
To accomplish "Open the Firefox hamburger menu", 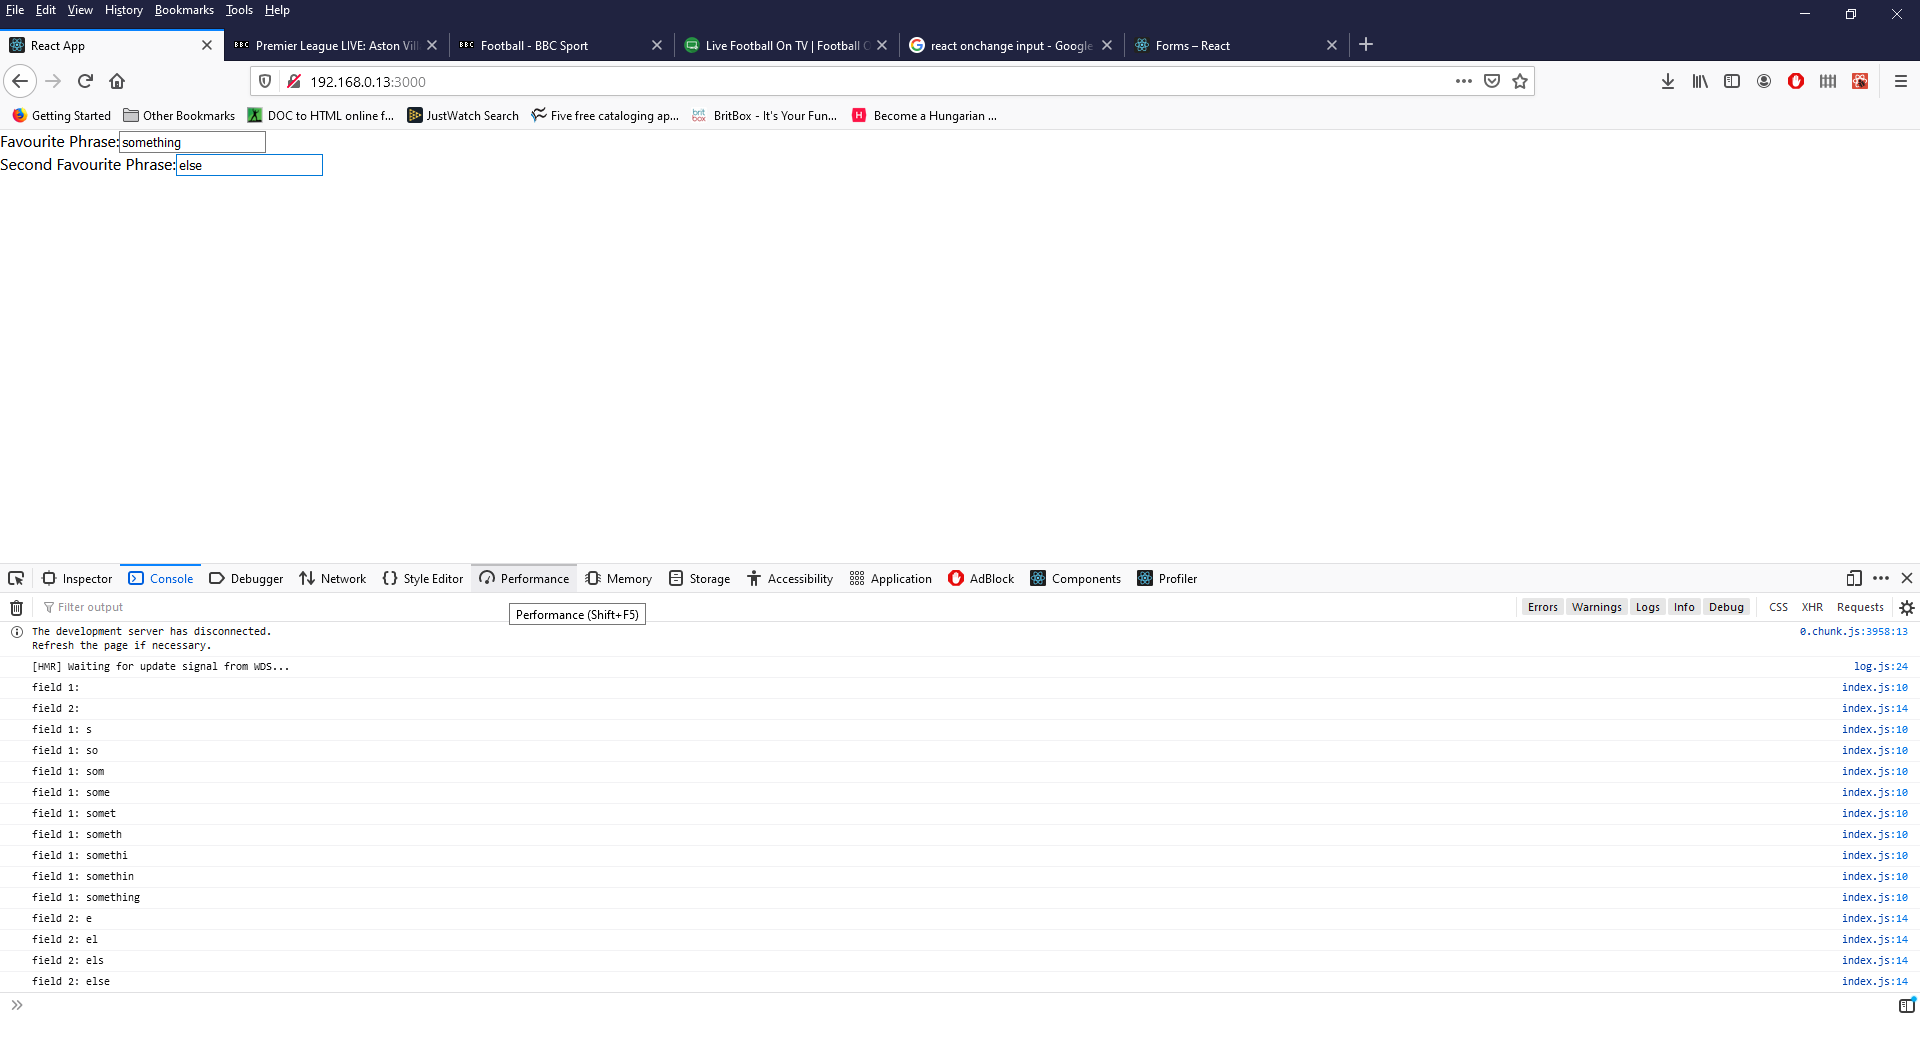I will 1901,81.
